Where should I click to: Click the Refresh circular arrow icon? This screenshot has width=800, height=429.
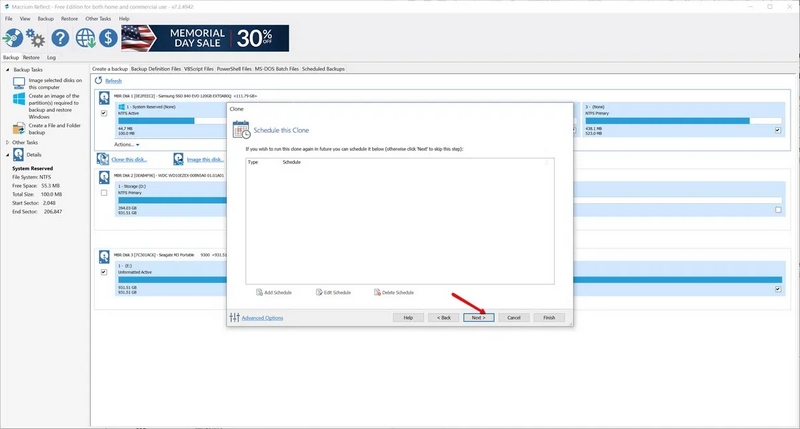tap(98, 81)
